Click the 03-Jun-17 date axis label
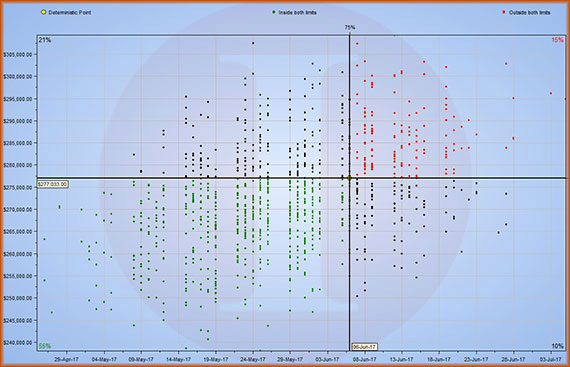 pos(327,359)
